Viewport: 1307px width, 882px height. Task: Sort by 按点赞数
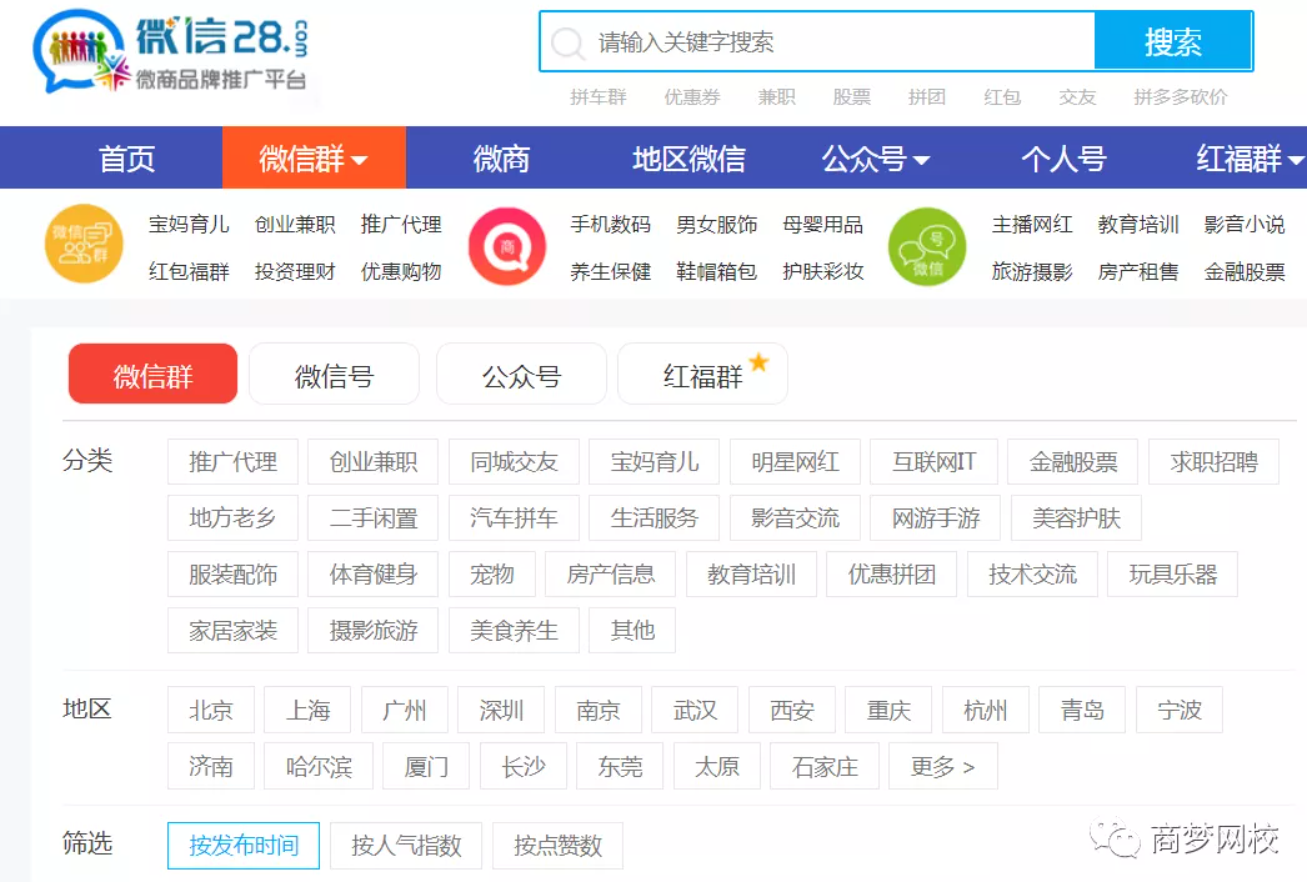pyautogui.click(x=558, y=846)
